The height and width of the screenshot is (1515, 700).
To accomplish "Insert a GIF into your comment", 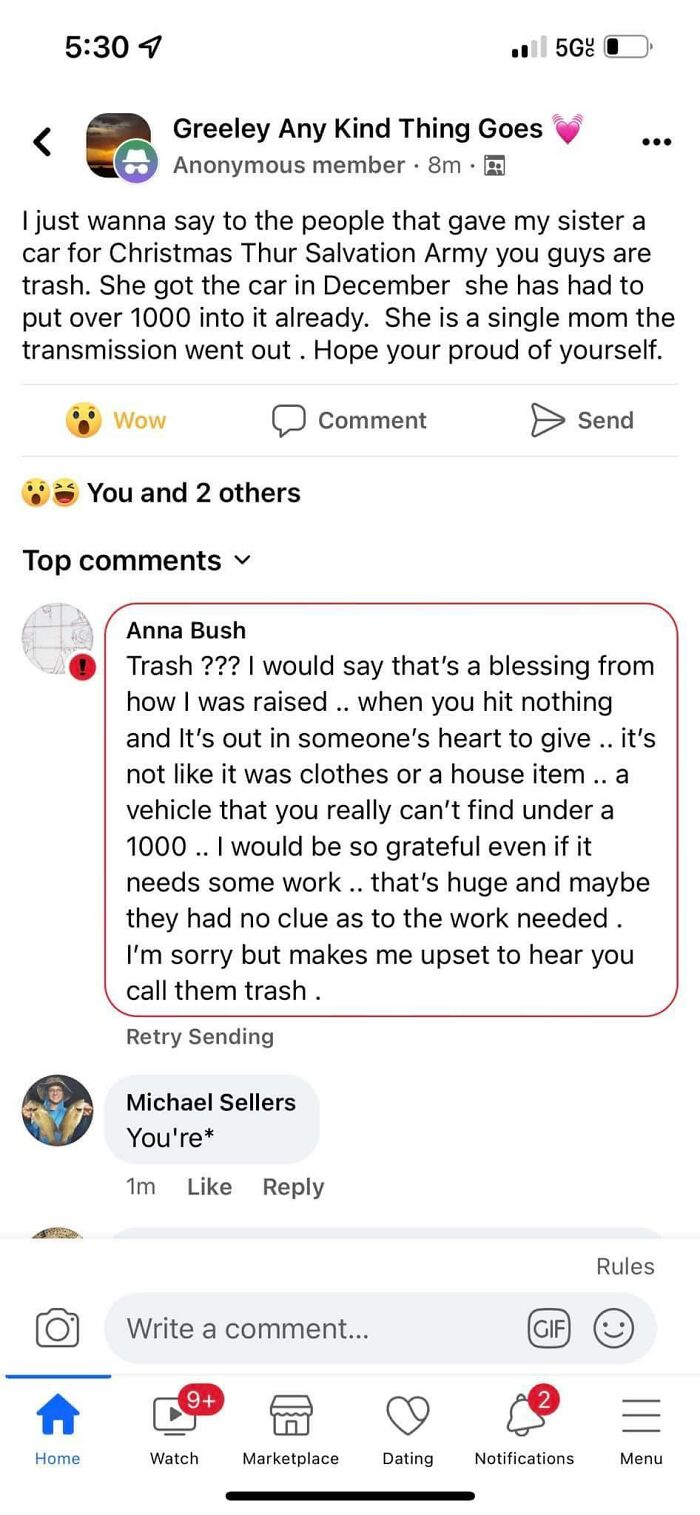I will coord(549,1328).
